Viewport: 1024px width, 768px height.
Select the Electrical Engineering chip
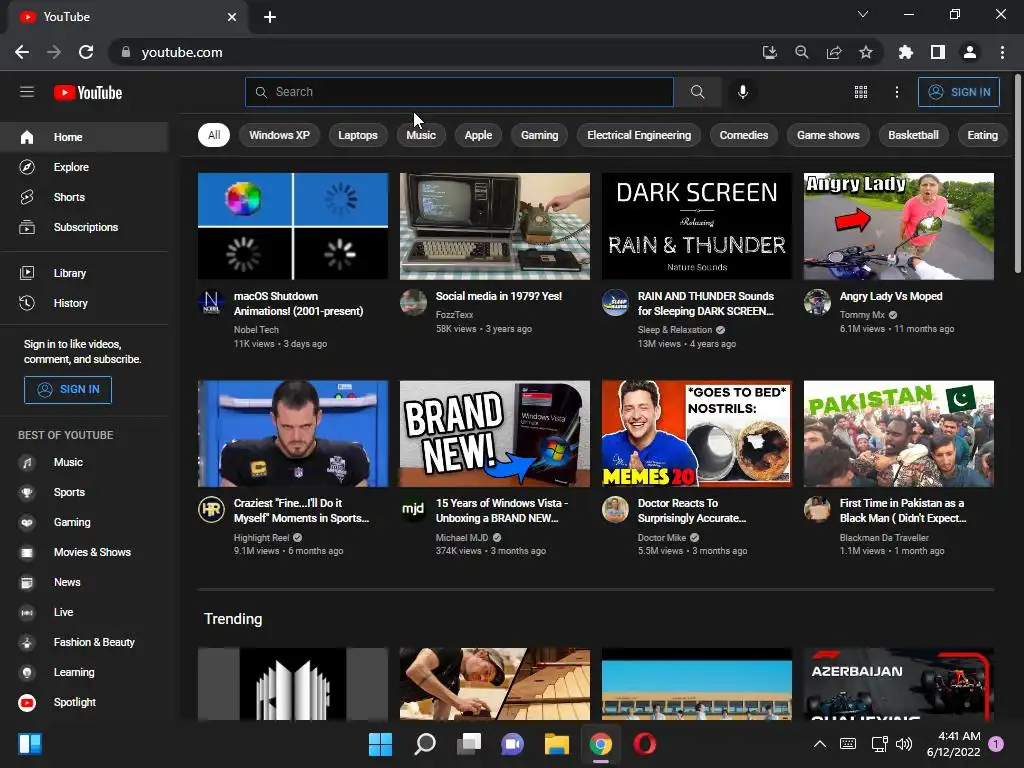639,135
